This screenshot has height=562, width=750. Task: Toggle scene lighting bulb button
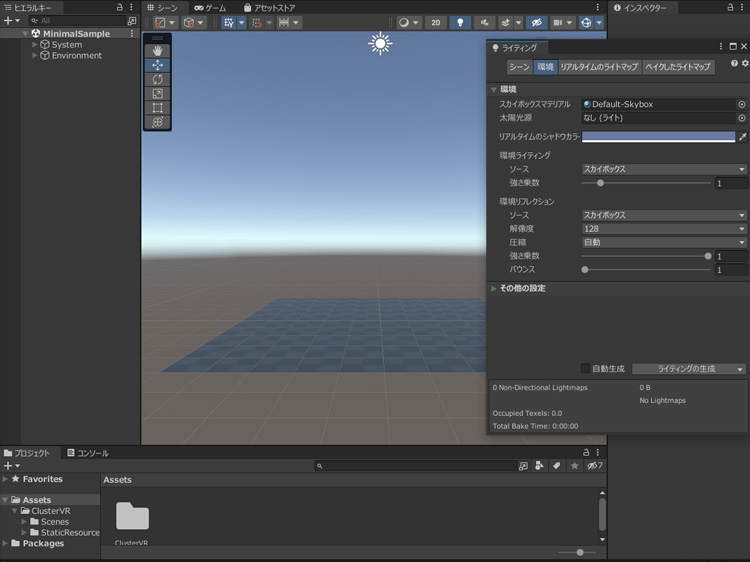[x=460, y=22]
